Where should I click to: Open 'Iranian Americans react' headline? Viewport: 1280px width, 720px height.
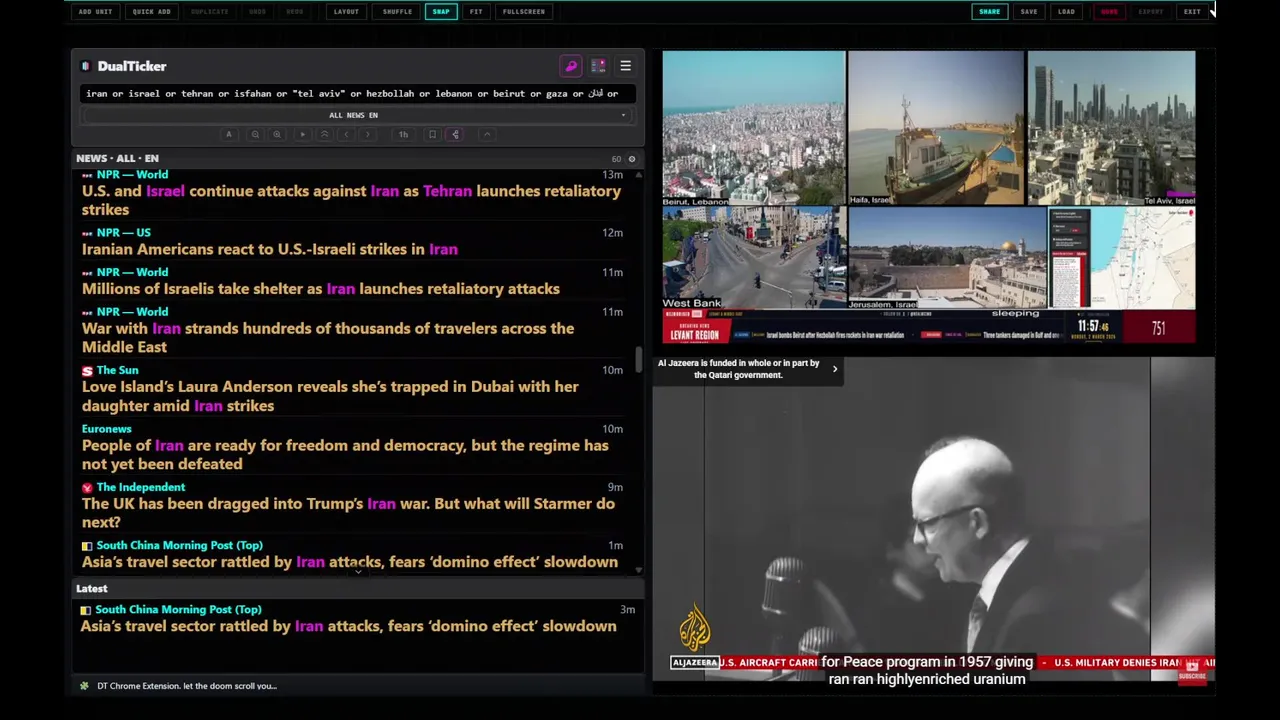tap(270, 249)
